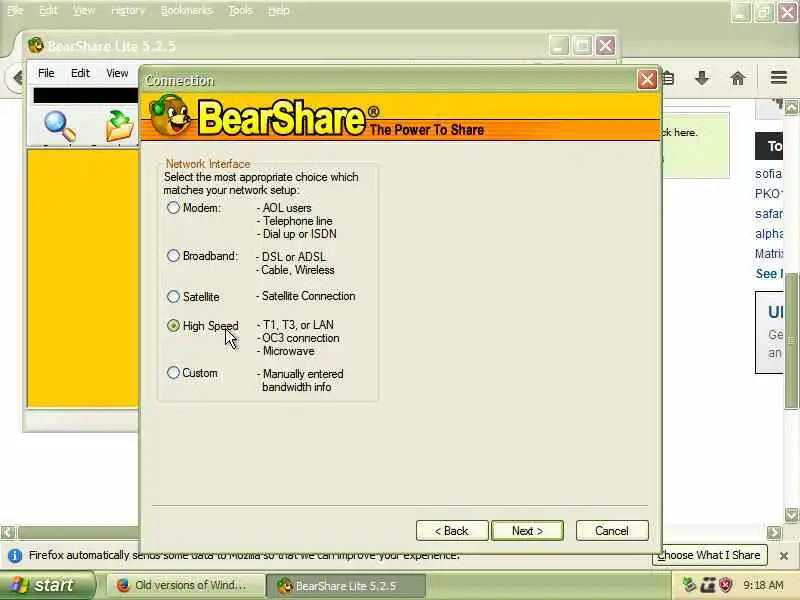
Task: Open Firefox Tools menu
Action: click(x=240, y=10)
